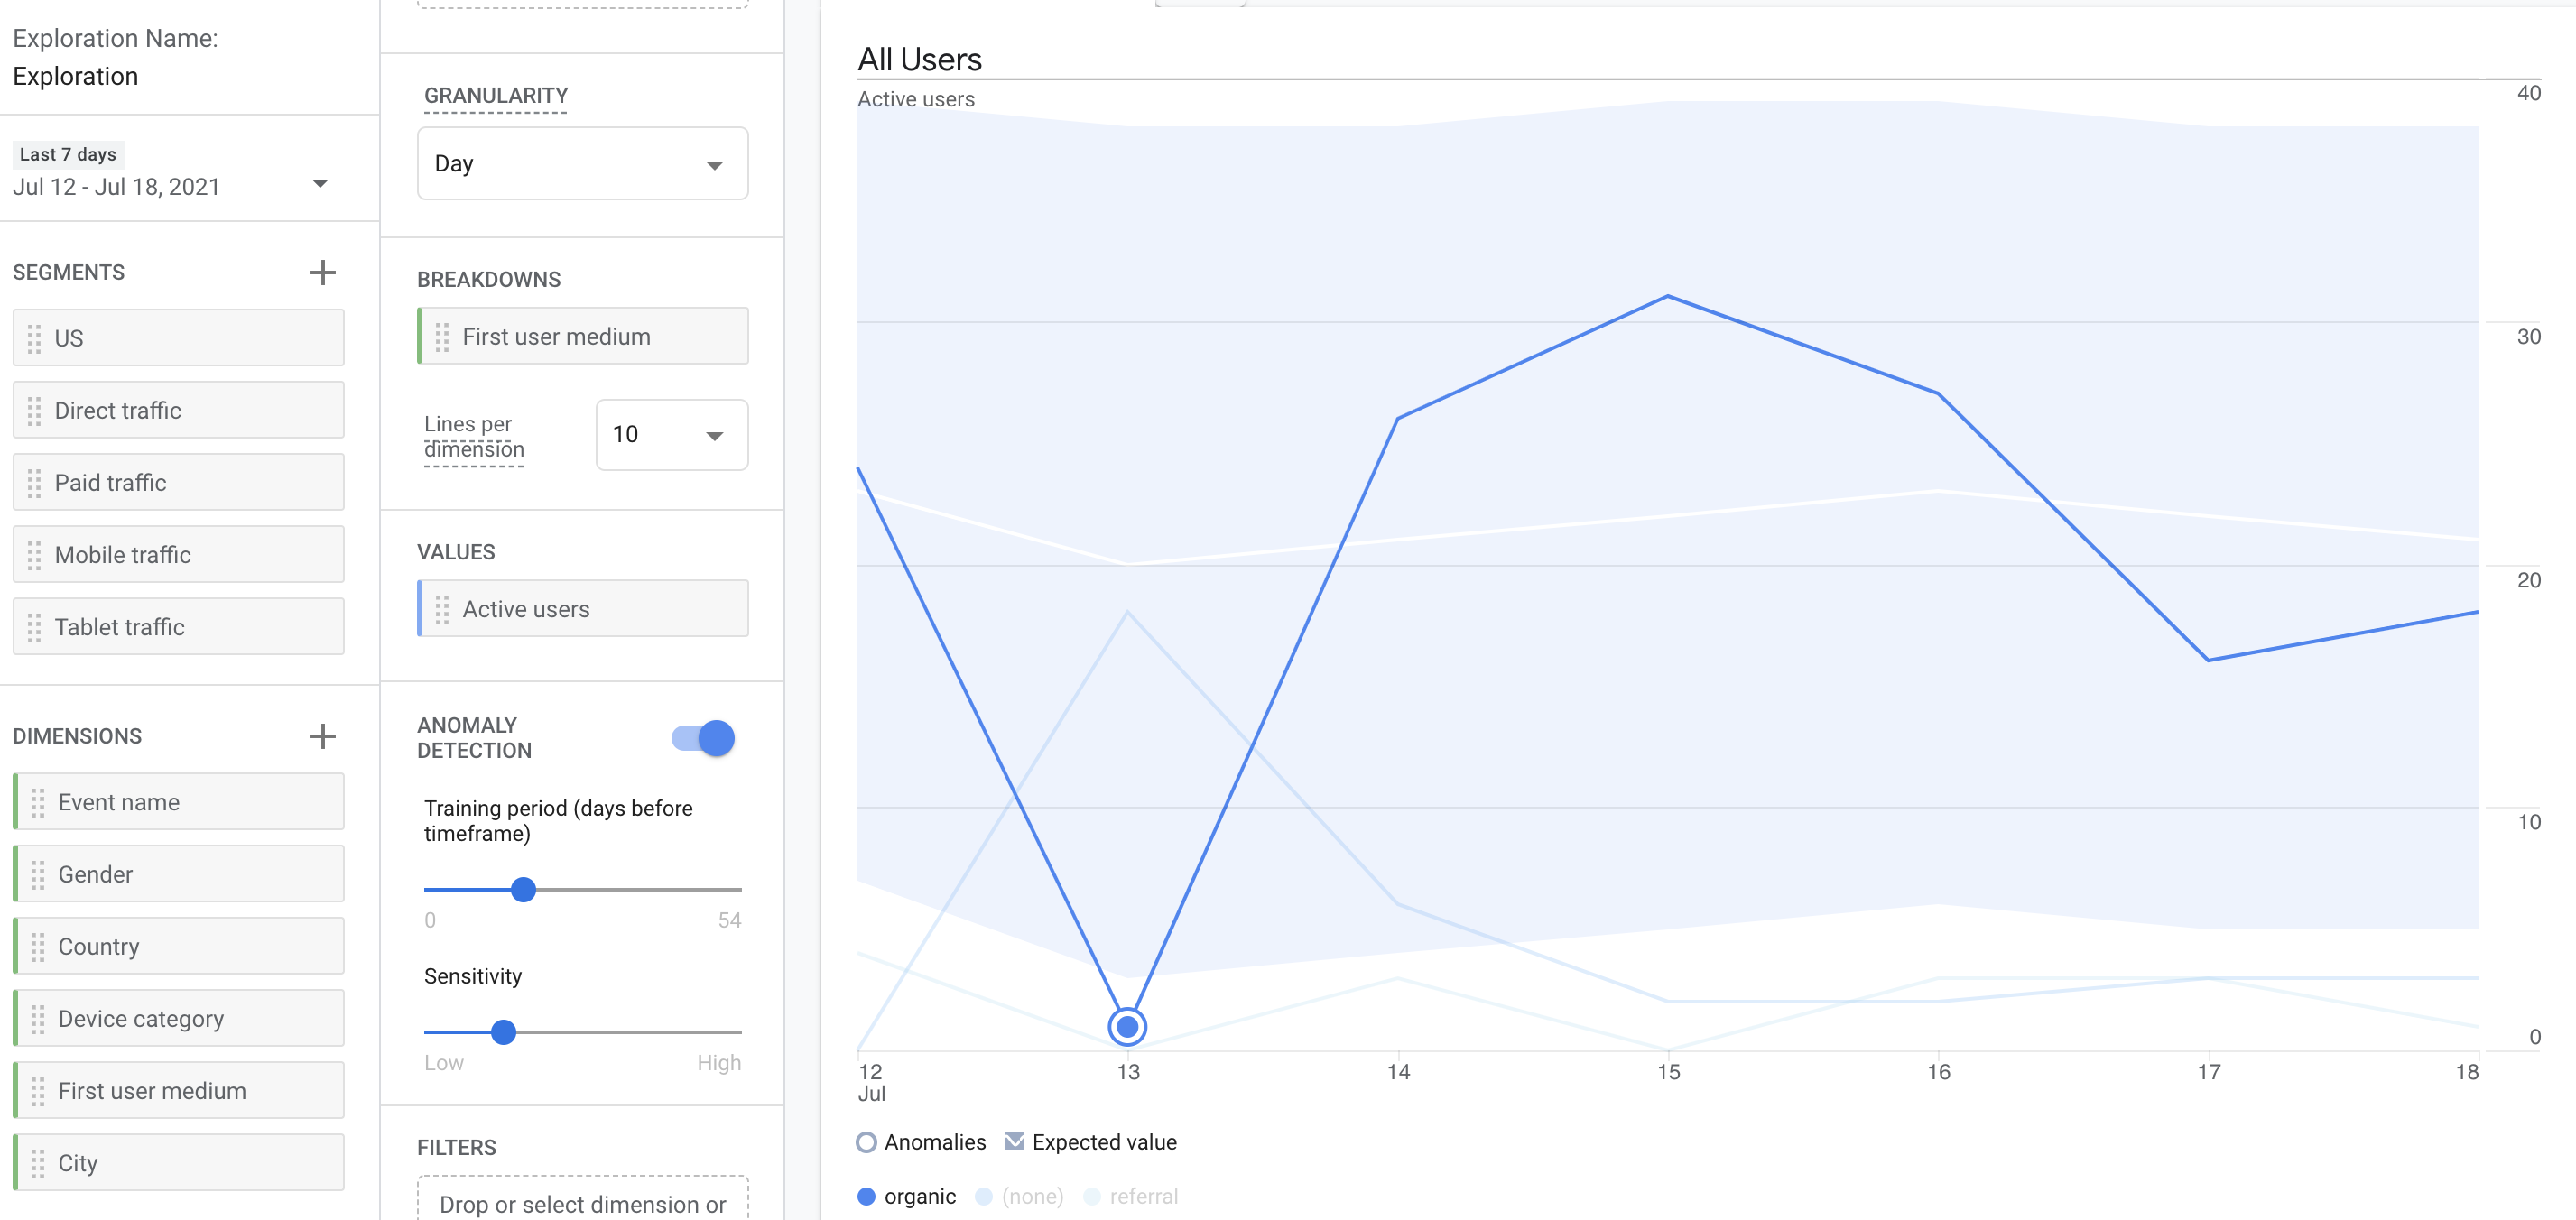
Task: Click the drag handle on Tablet traffic segment
Action: tap(34, 626)
